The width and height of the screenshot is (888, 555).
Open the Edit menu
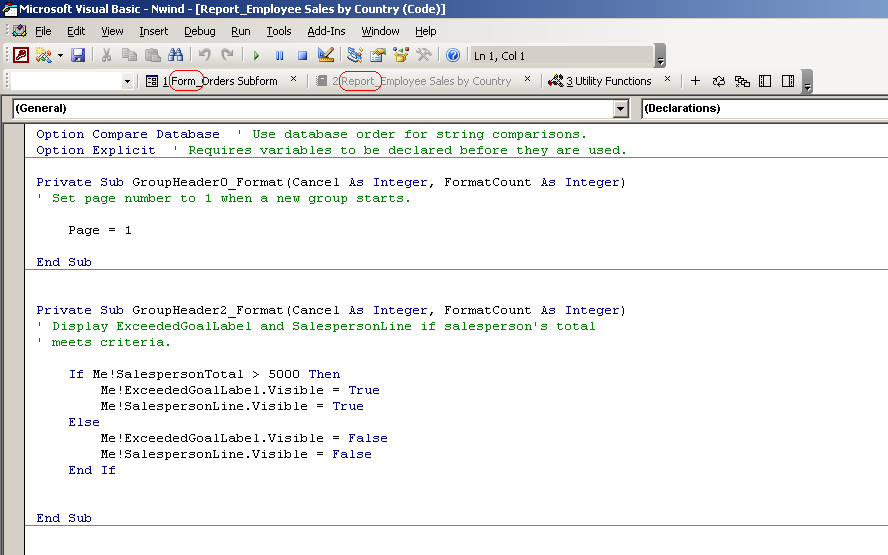coord(76,31)
